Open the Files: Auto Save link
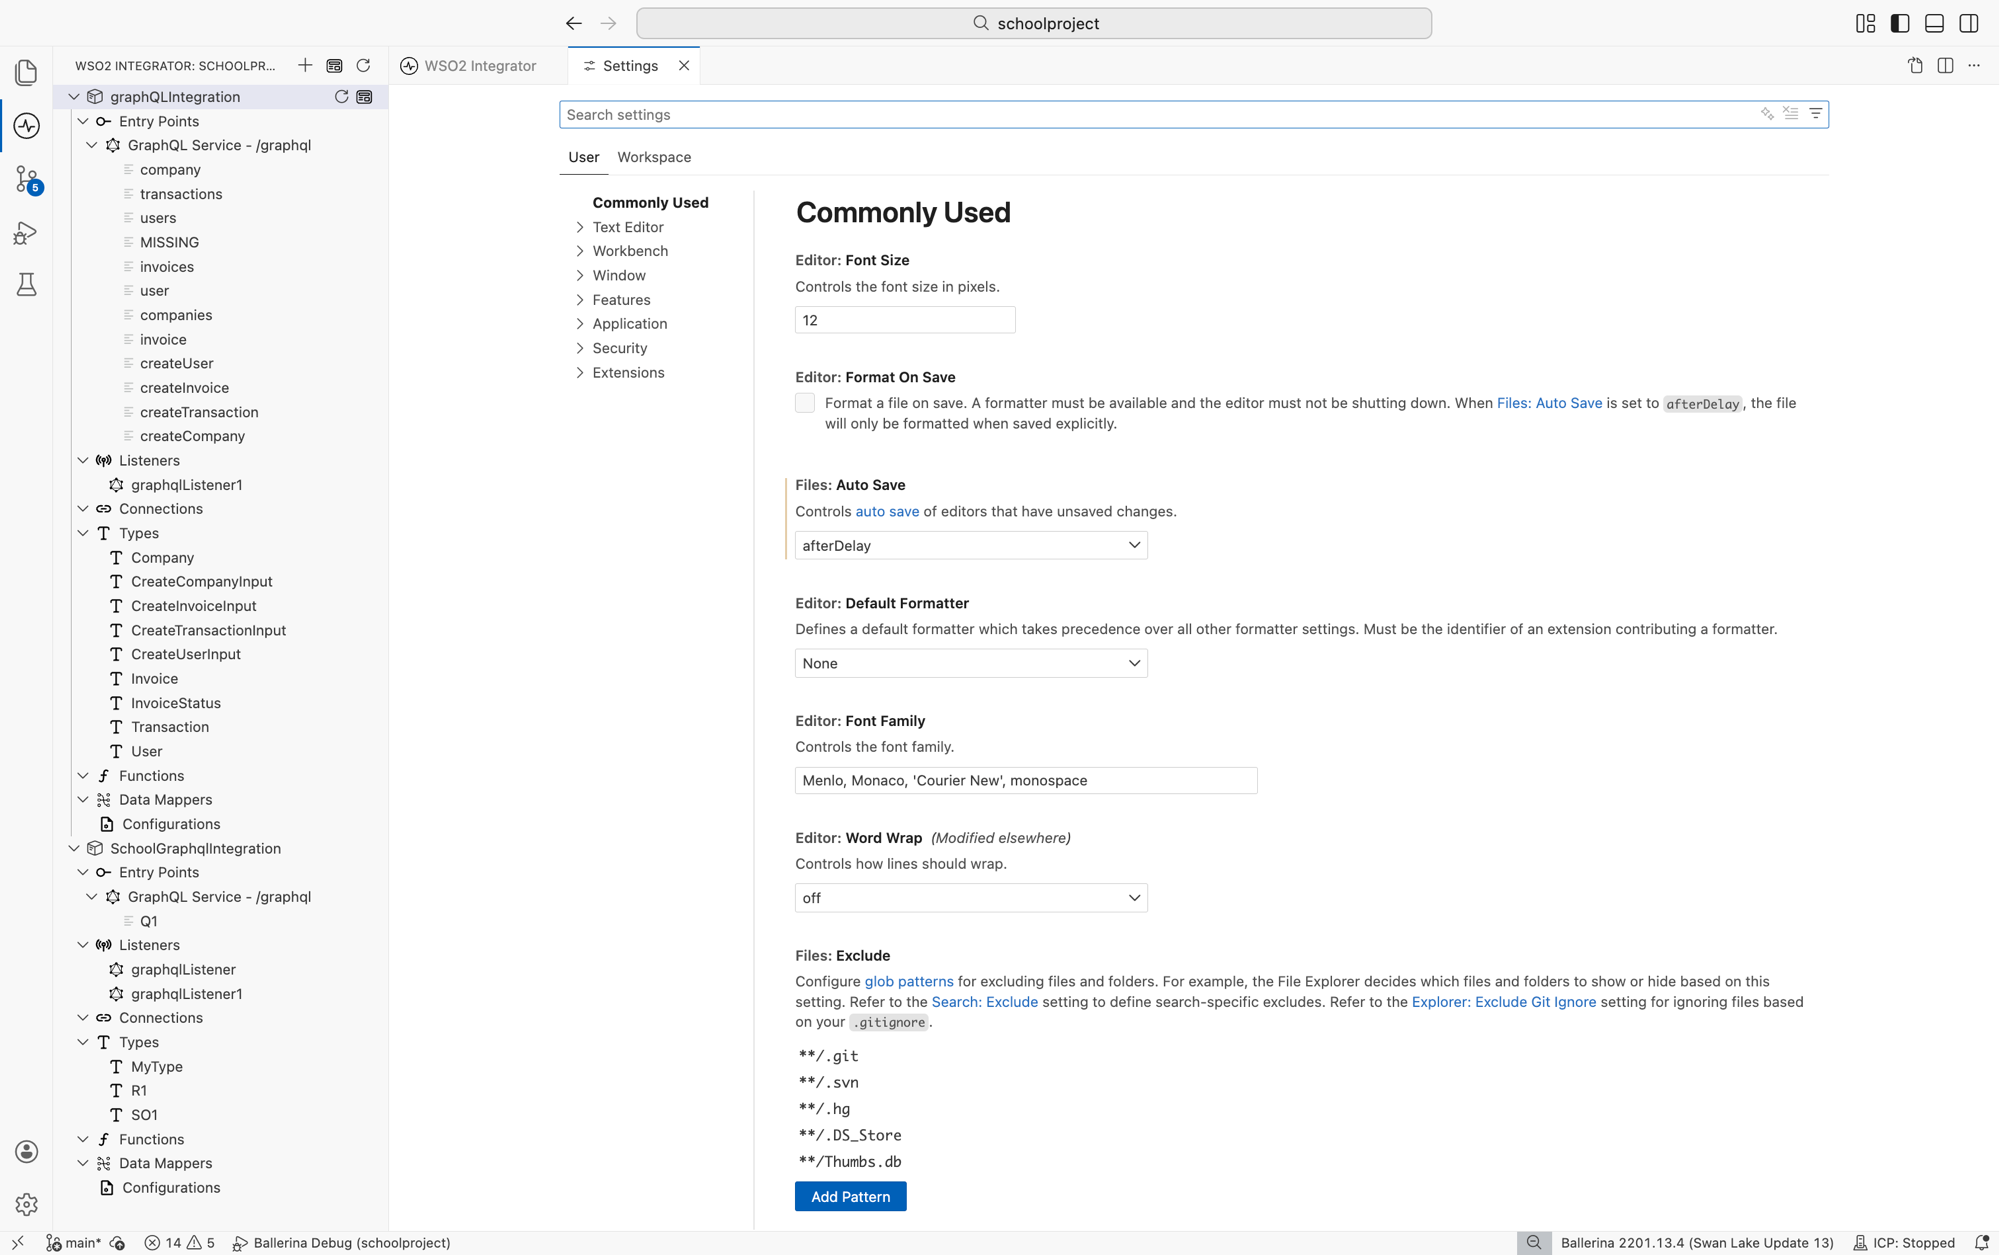Viewport: 2000px width, 1255px height. point(1549,403)
